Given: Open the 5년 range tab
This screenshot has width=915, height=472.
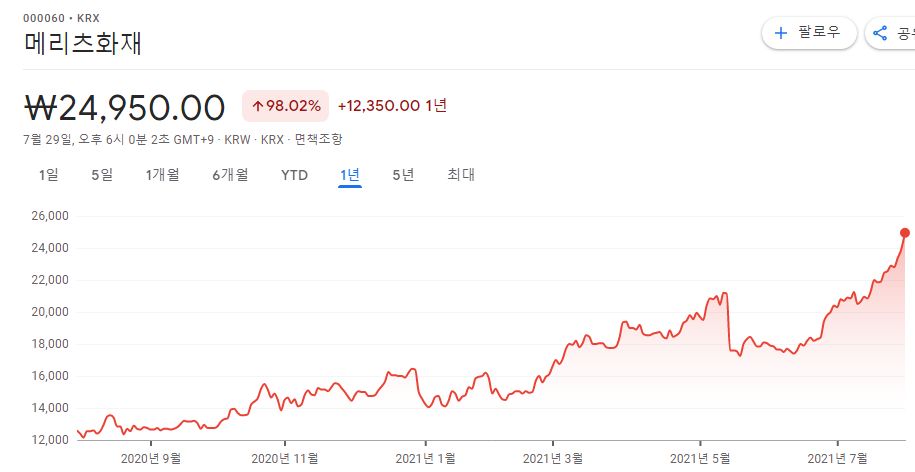Looking at the screenshot, I should pos(403,174).
